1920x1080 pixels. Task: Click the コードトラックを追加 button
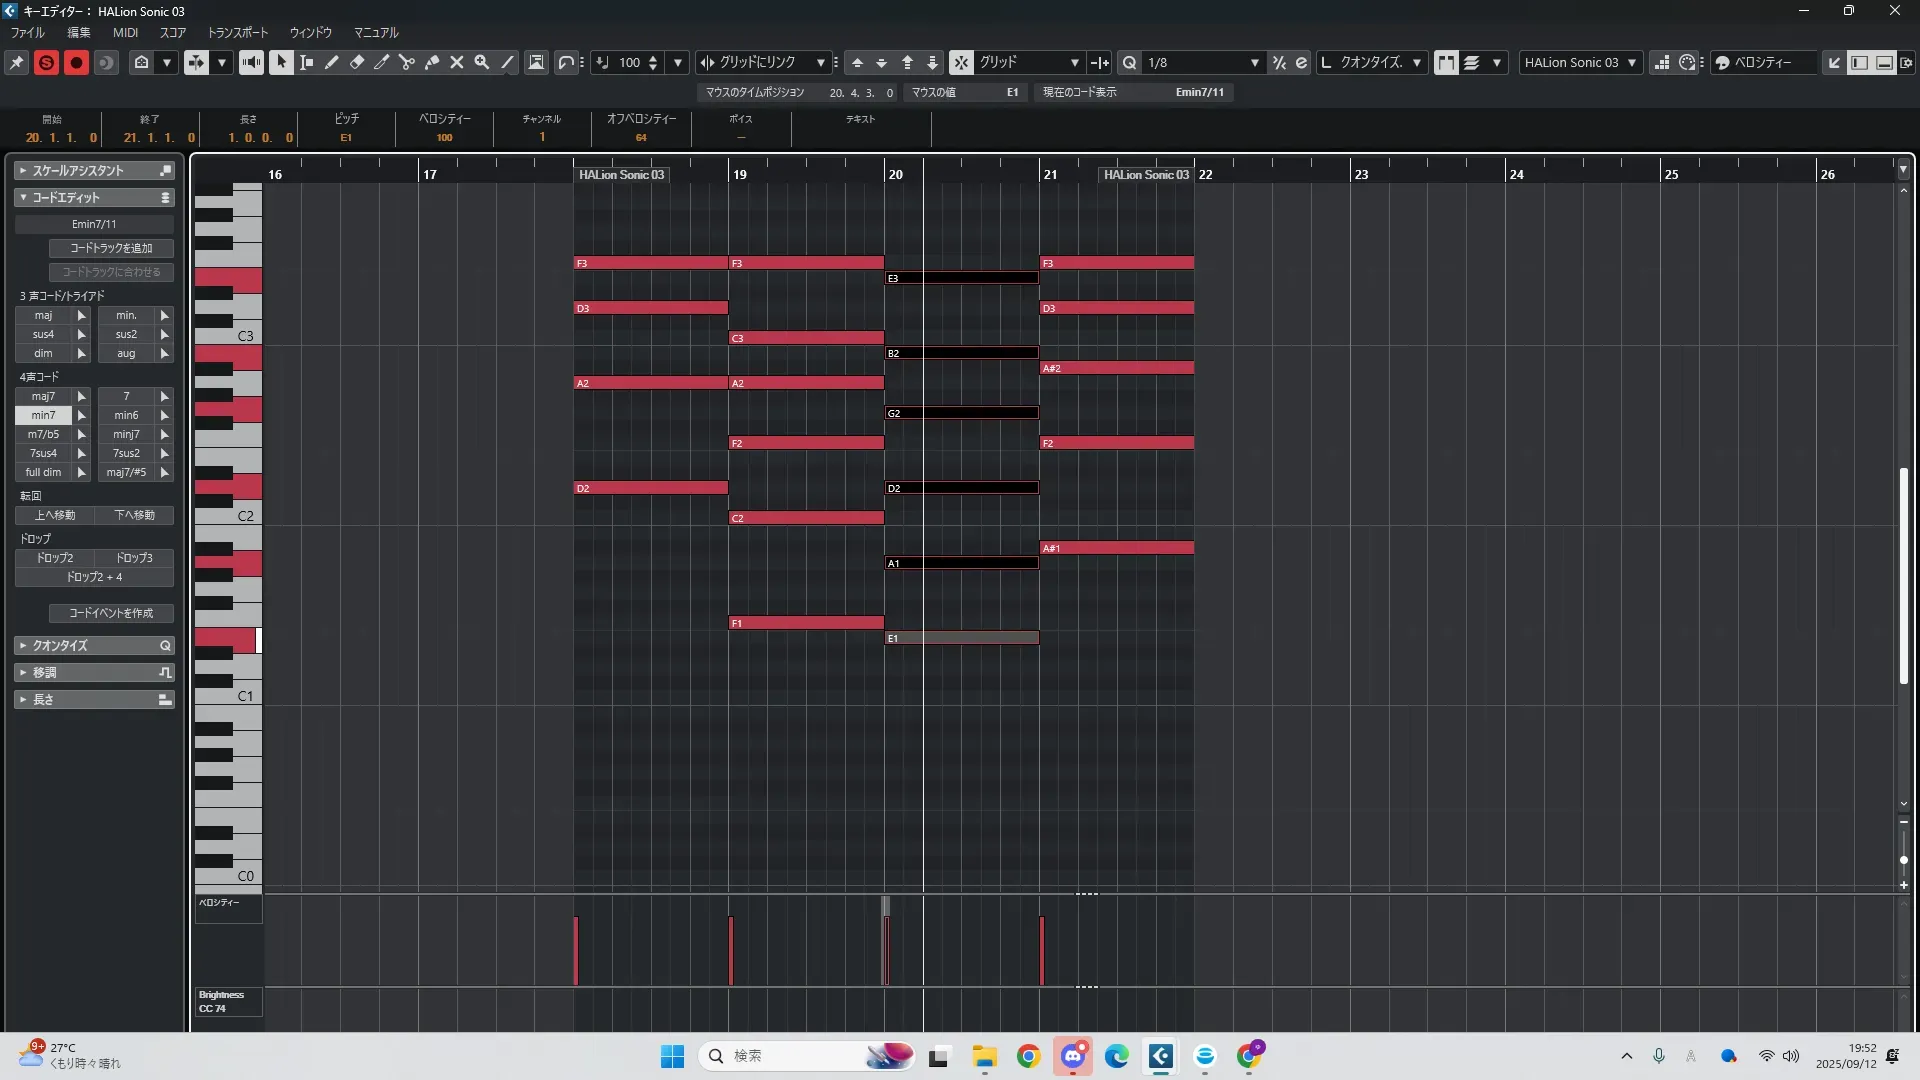(x=111, y=248)
